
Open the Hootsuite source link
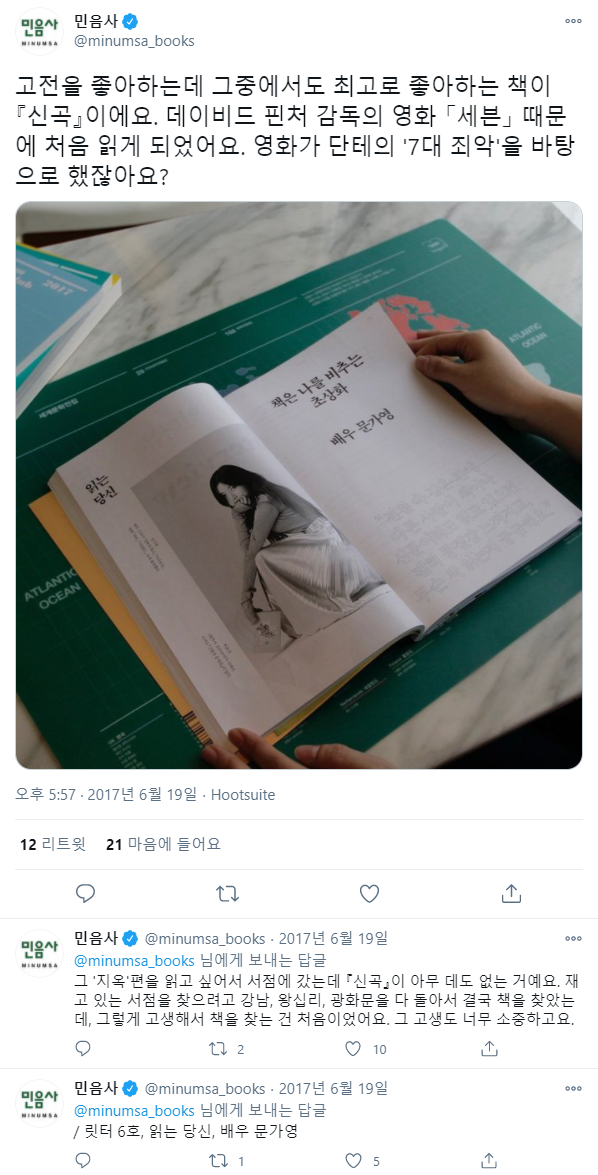pyautogui.click(x=243, y=794)
